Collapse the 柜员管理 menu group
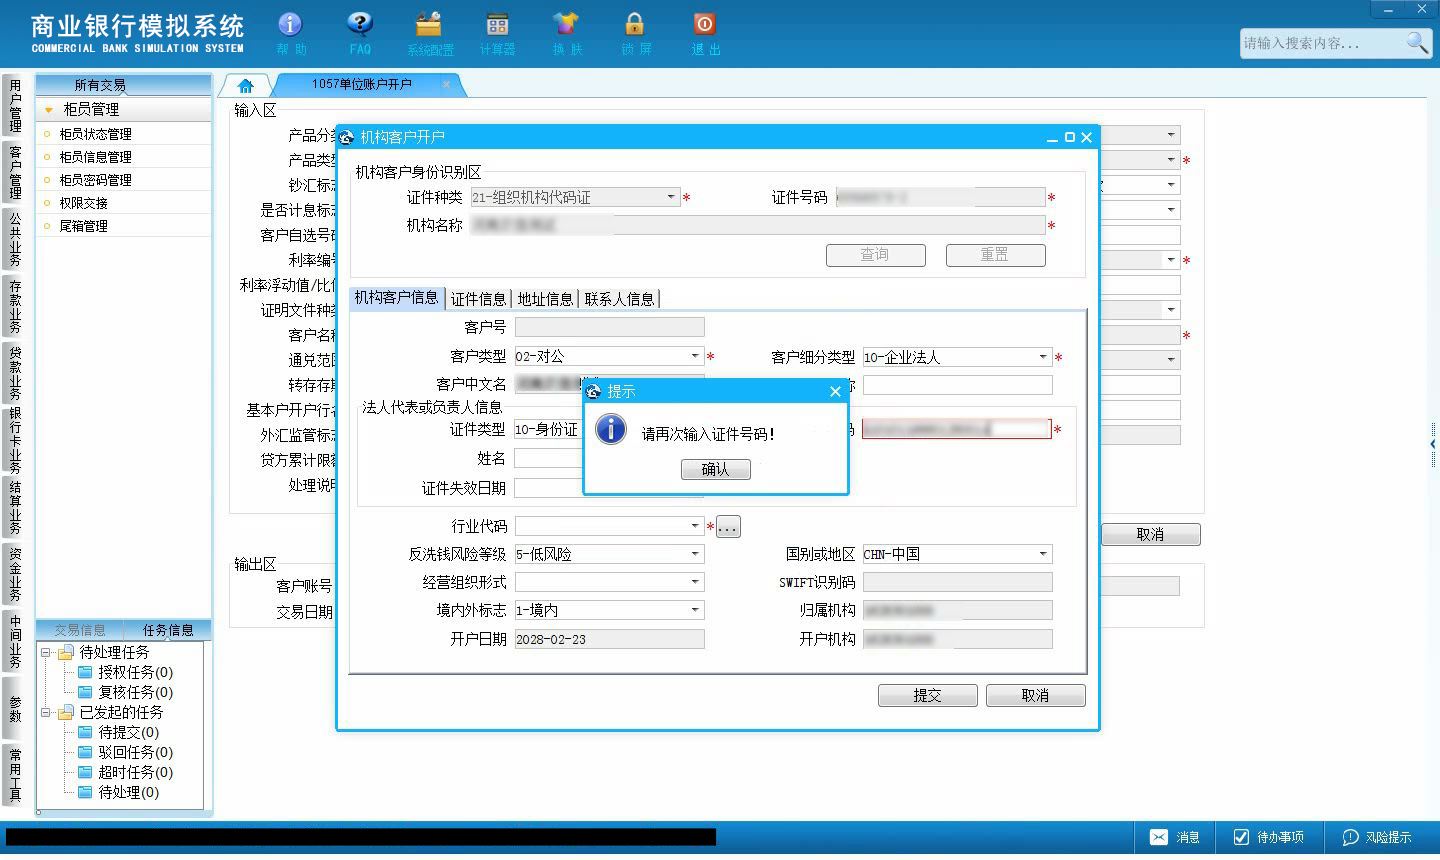Screen dimensions: 1440x860 click(x=47, y=109)
